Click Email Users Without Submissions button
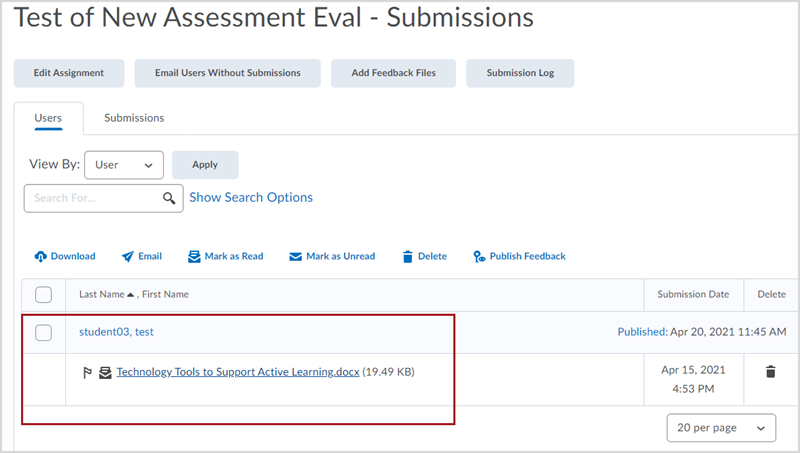The image size is (800, 453). tap(228, 73)
